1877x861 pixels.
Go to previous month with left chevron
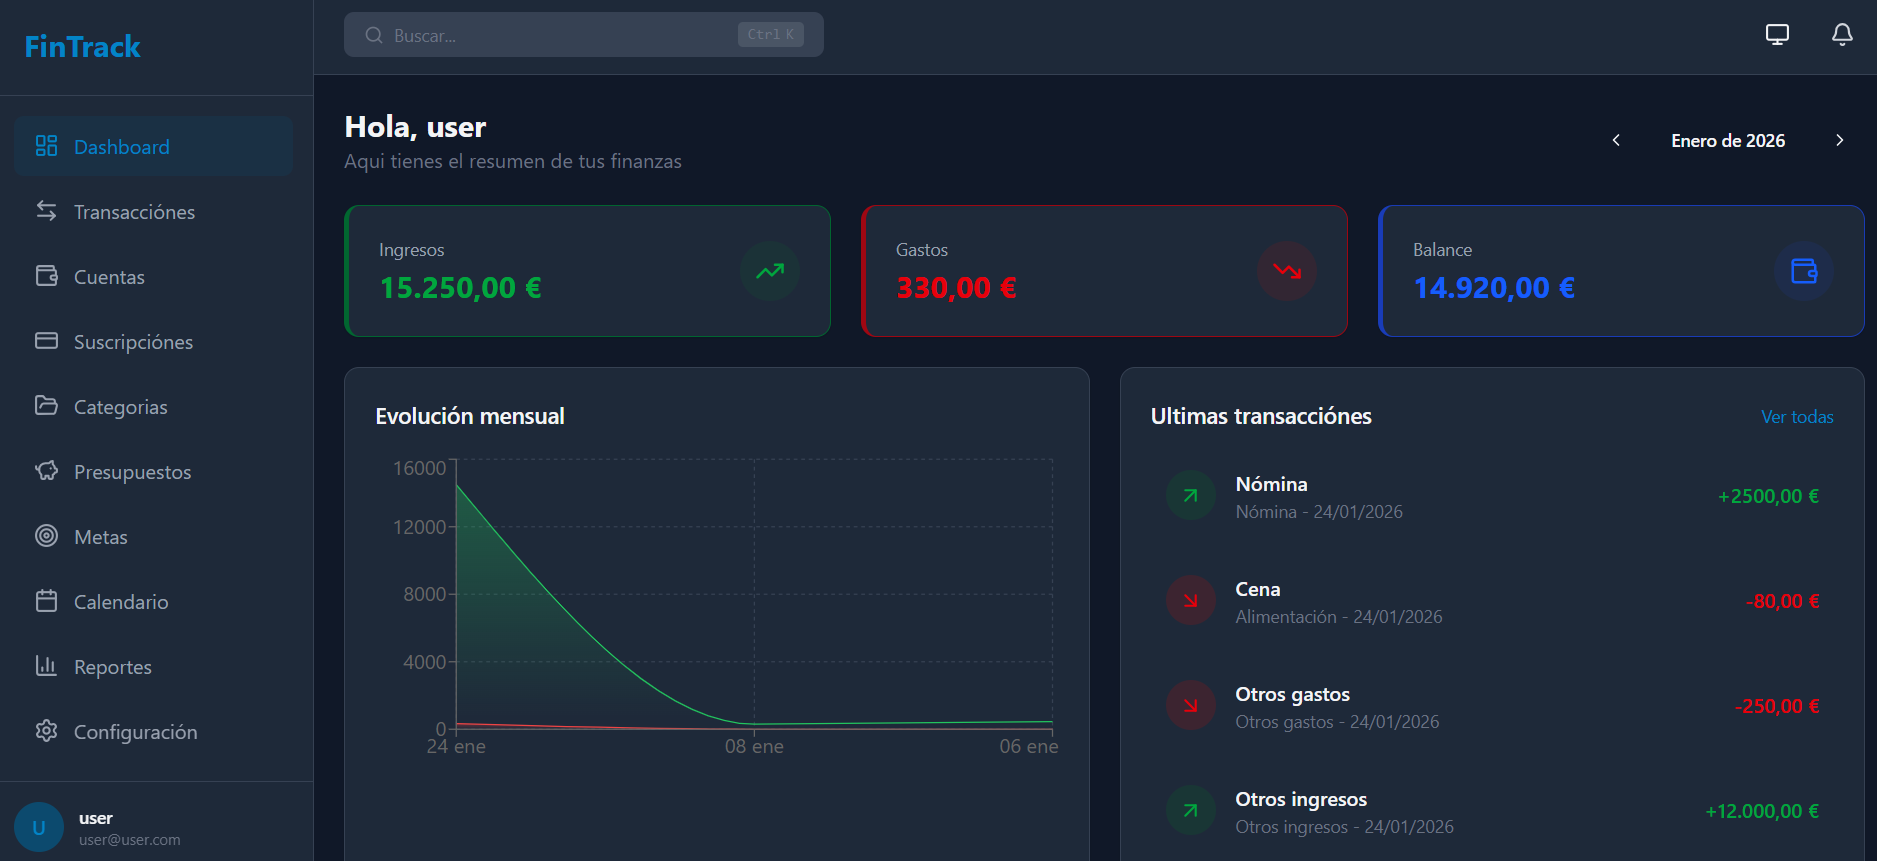point(1616,141)
